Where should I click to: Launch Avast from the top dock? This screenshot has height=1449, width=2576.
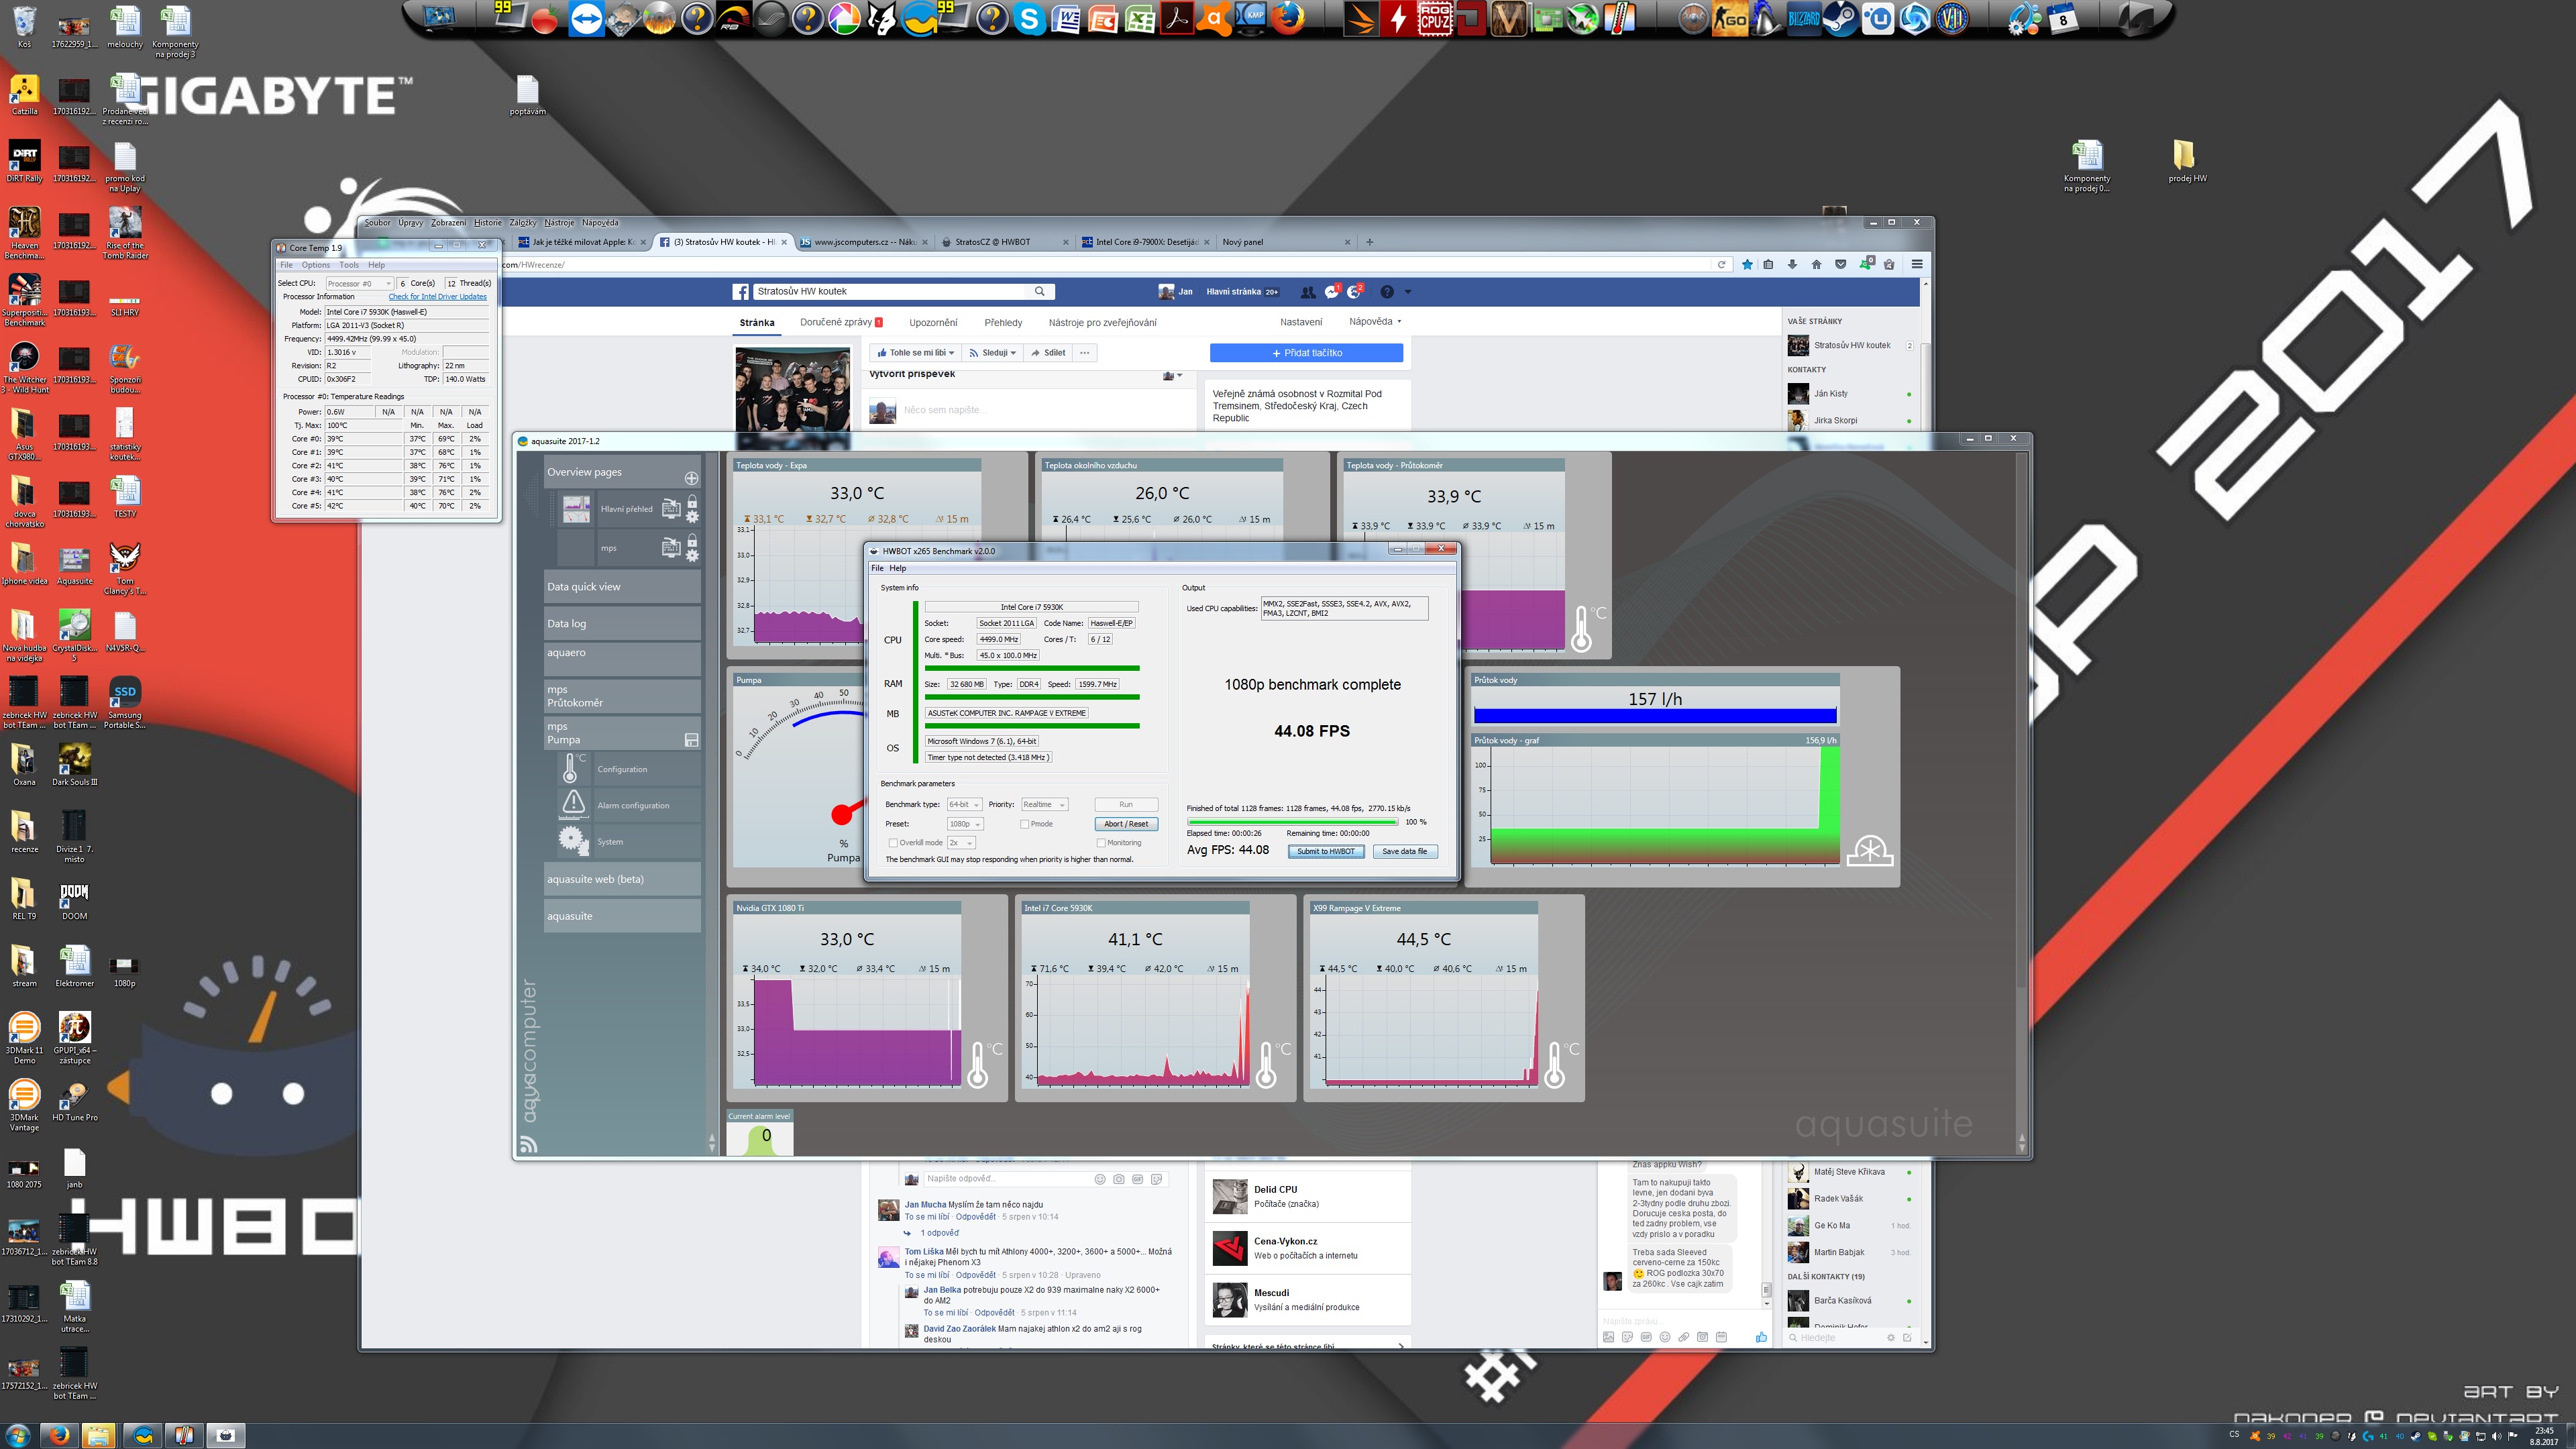point(1213,18)
